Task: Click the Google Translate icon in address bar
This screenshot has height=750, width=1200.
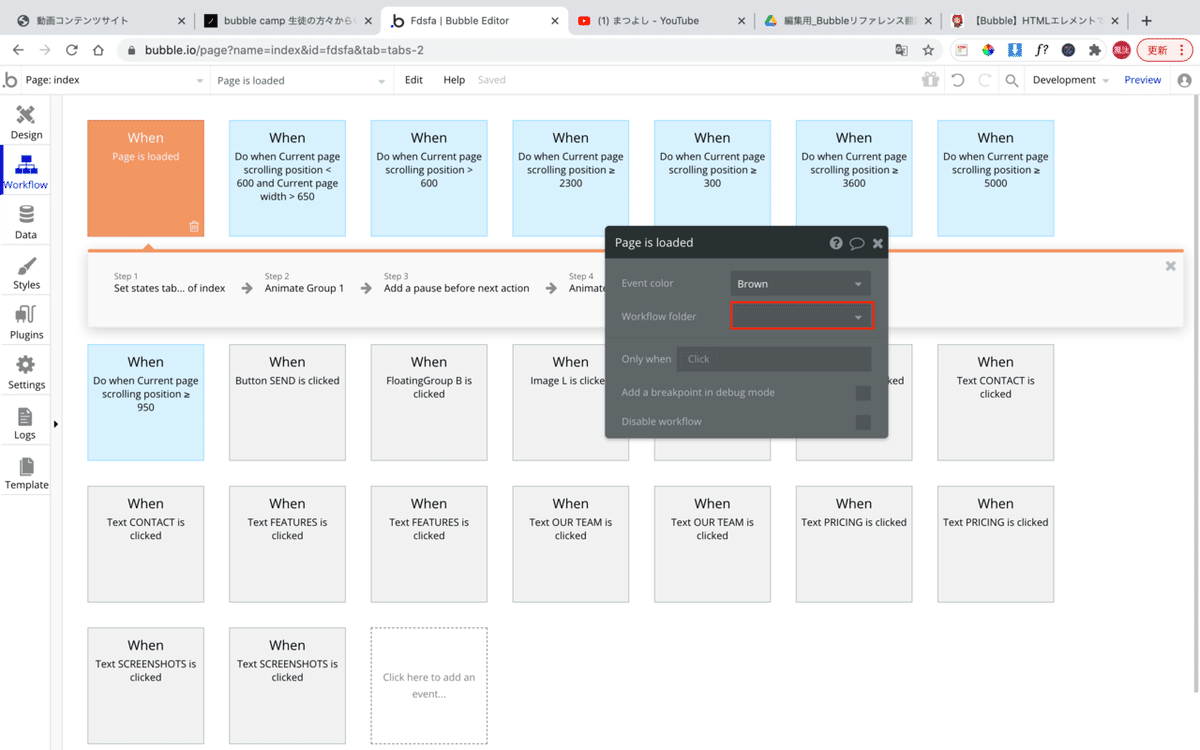Action: coord(902,50)
